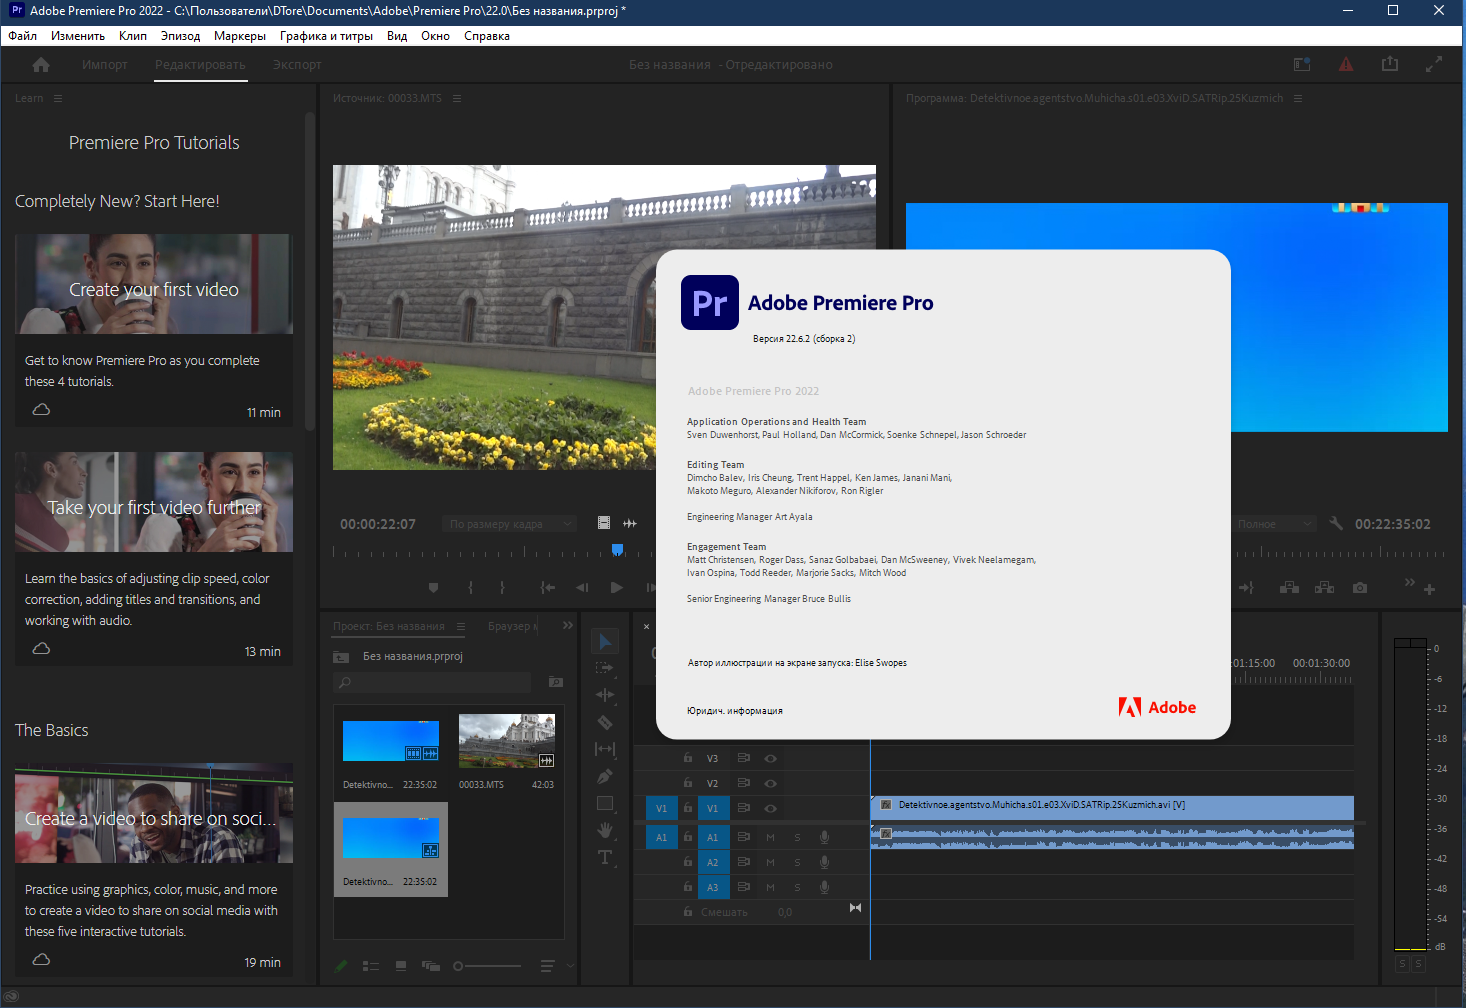Click Go to In point button

tap(547, 588)
